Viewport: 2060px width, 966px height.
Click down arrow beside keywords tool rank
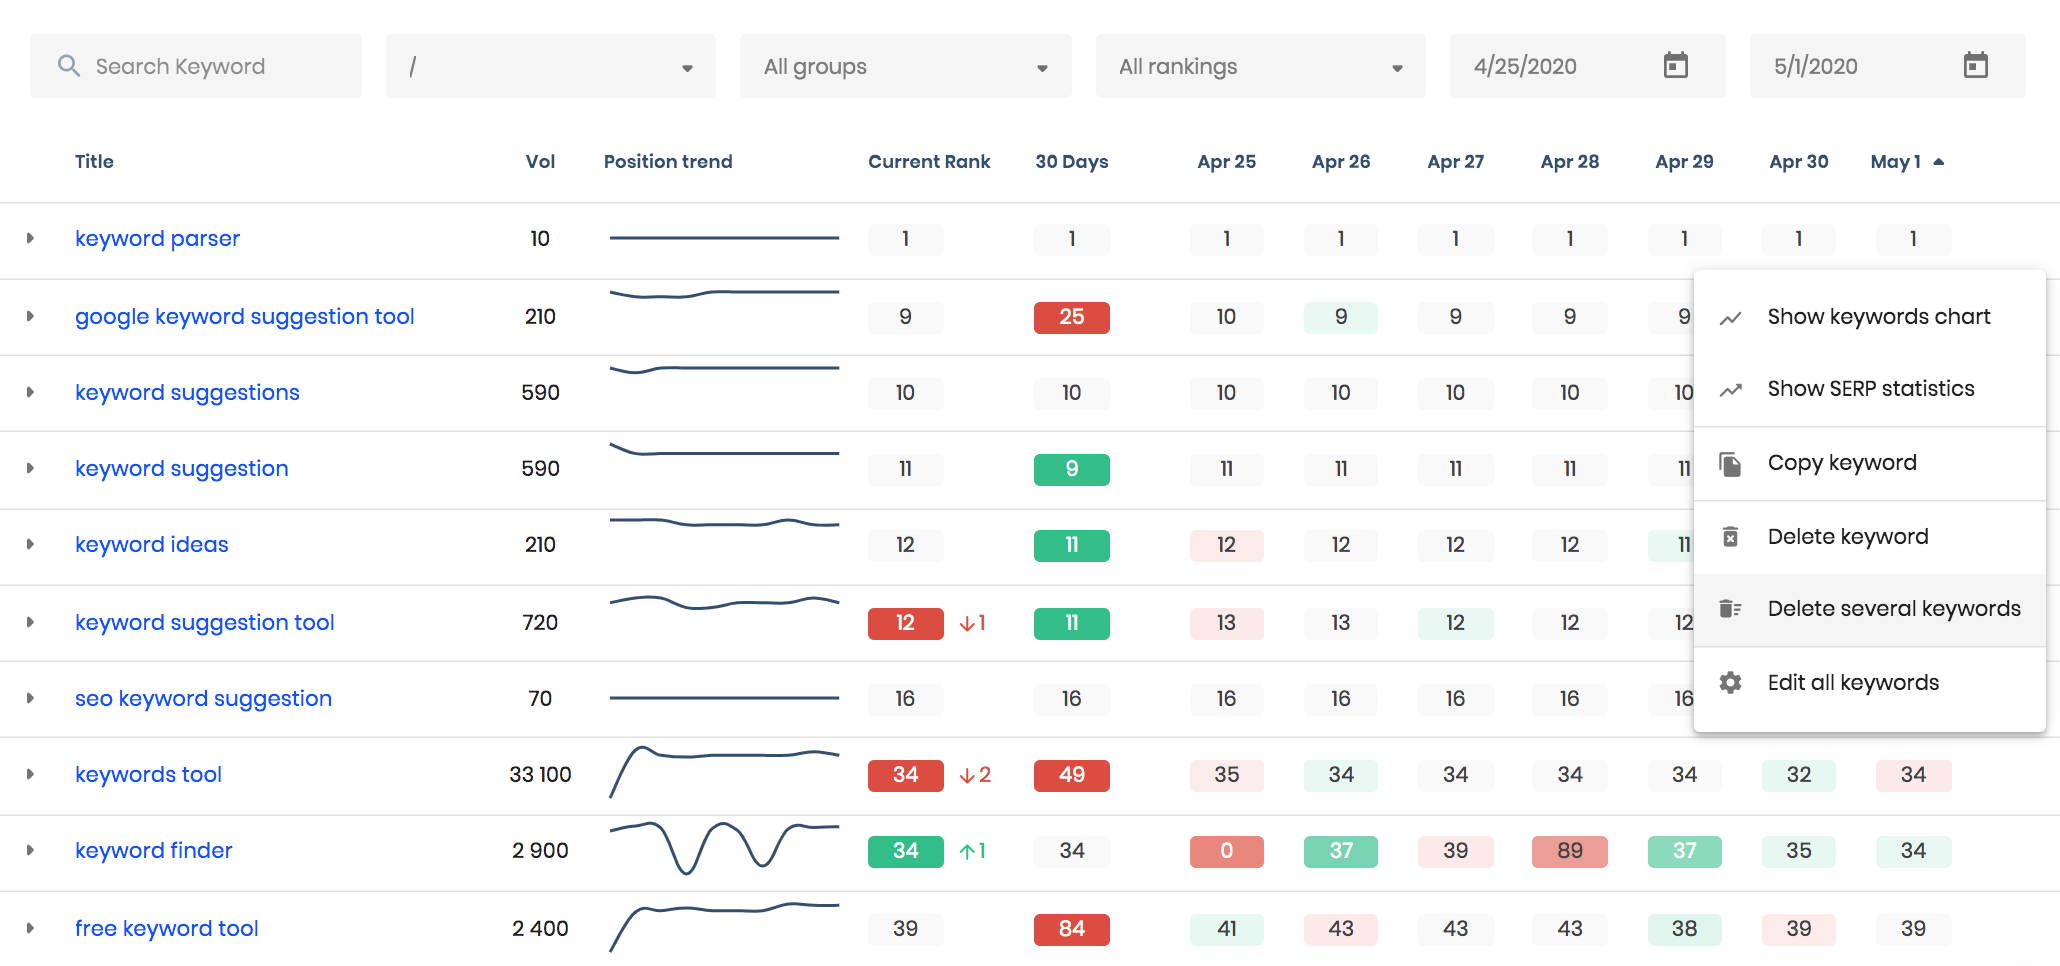(967, 776)
